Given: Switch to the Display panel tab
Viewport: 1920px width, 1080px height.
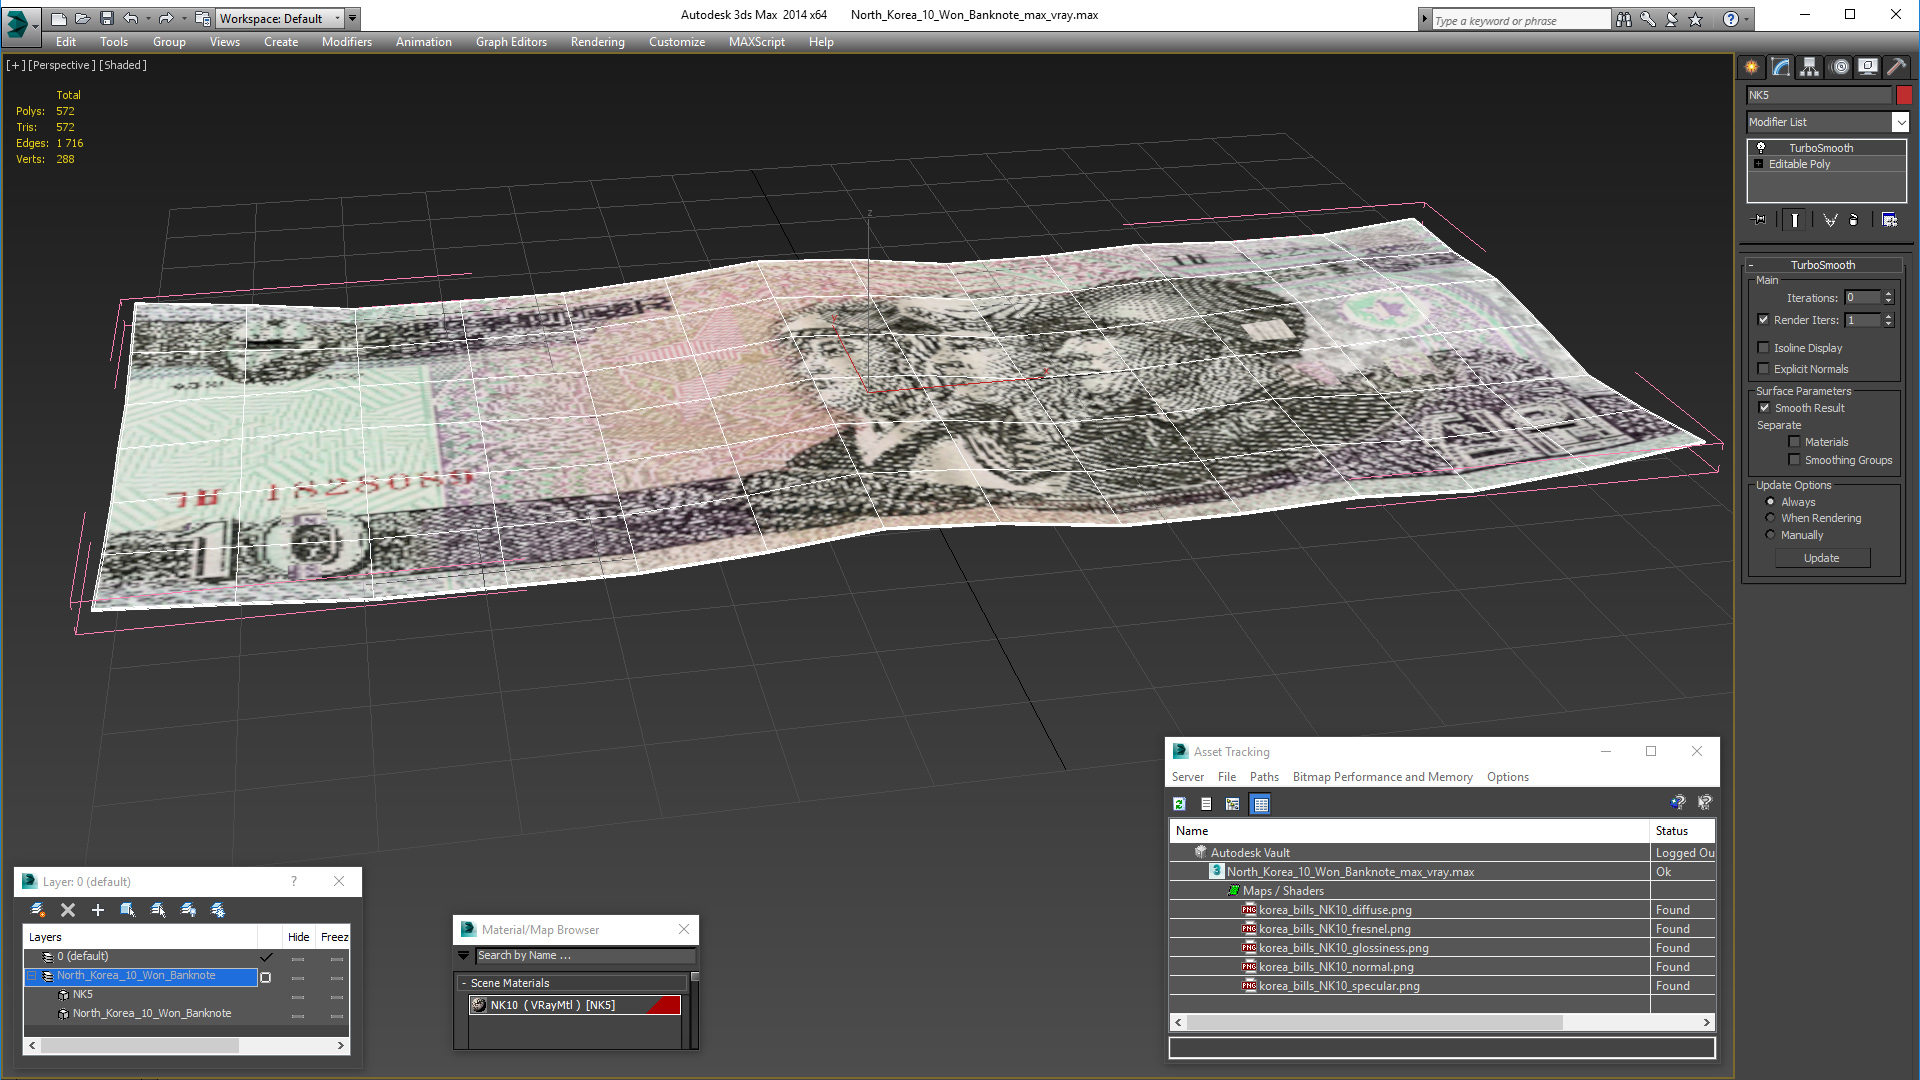Looking at the screenshot, I should click(x=1868, y=67).
